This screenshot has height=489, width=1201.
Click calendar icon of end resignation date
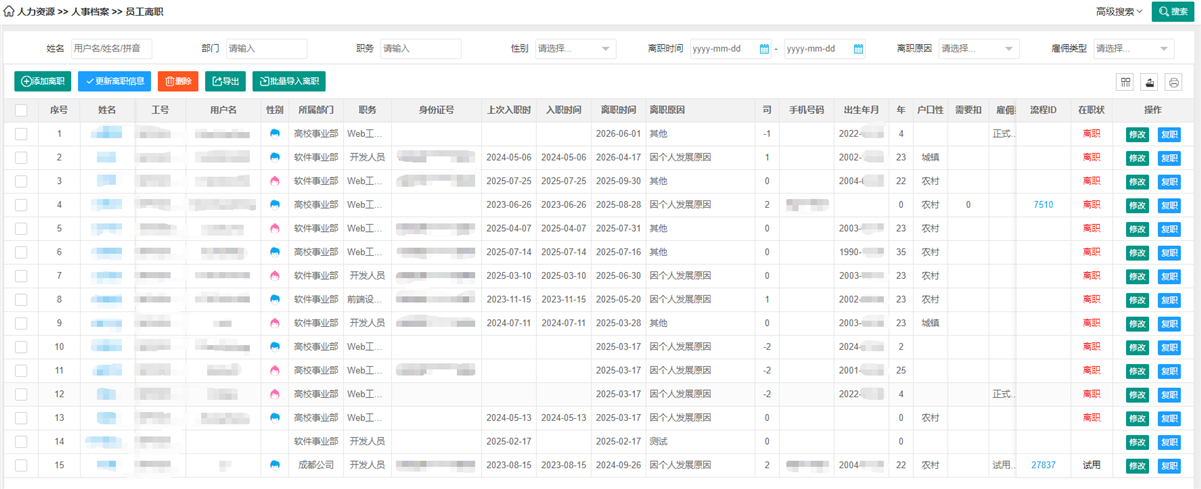(859, 48)
